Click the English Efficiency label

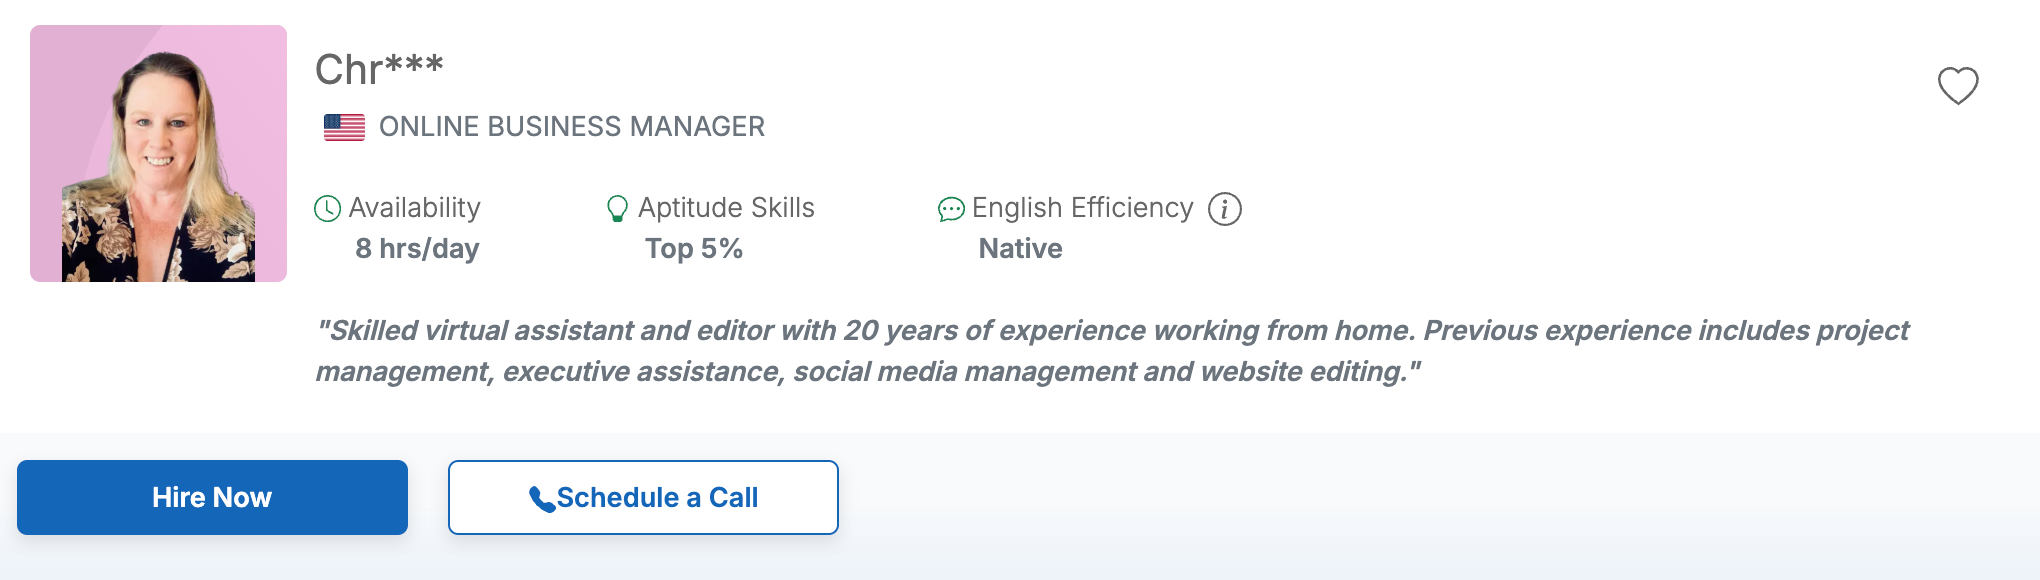pyautogui.click(x=1082, y=208)
